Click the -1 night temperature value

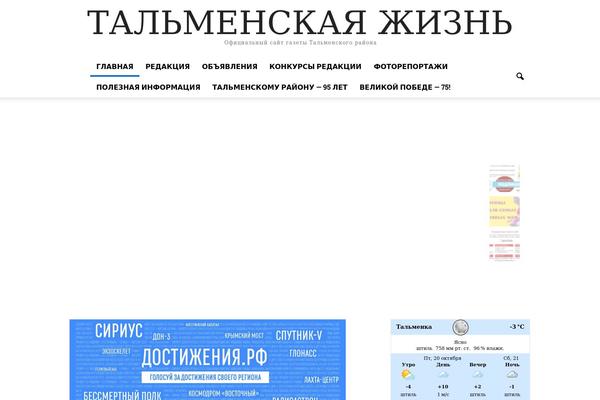[512, 387]
